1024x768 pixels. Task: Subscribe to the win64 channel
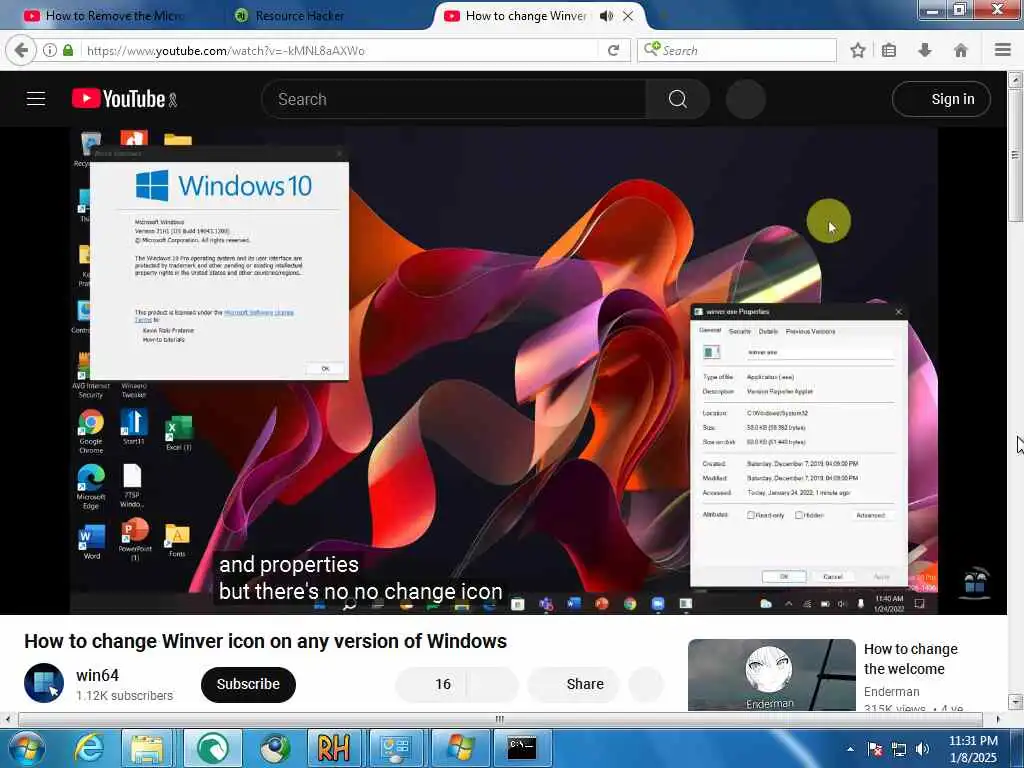(x=248, y=684)
